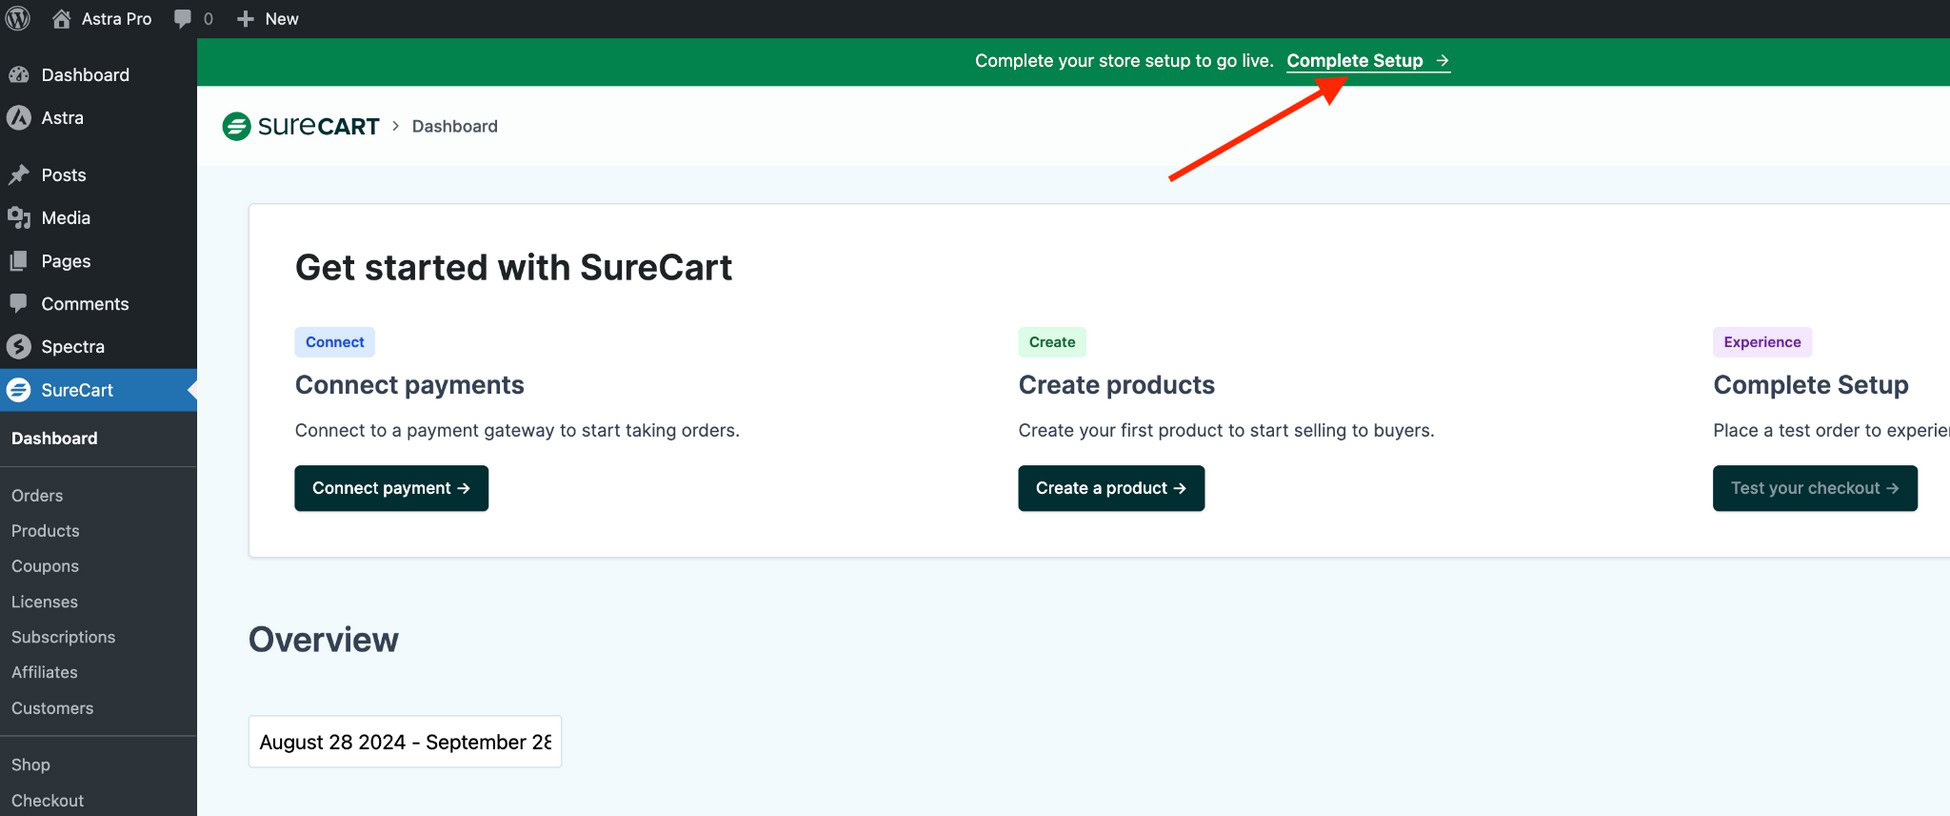1950x816 pixels.
Task: Click the SureCart logo in header
Action: (x=301, y=126)
